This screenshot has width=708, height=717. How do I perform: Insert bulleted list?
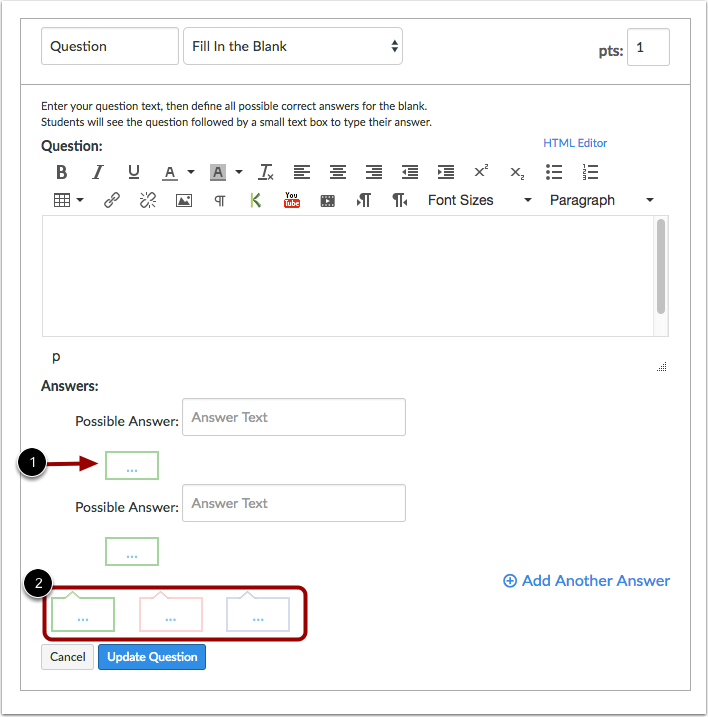click(554, 172)
